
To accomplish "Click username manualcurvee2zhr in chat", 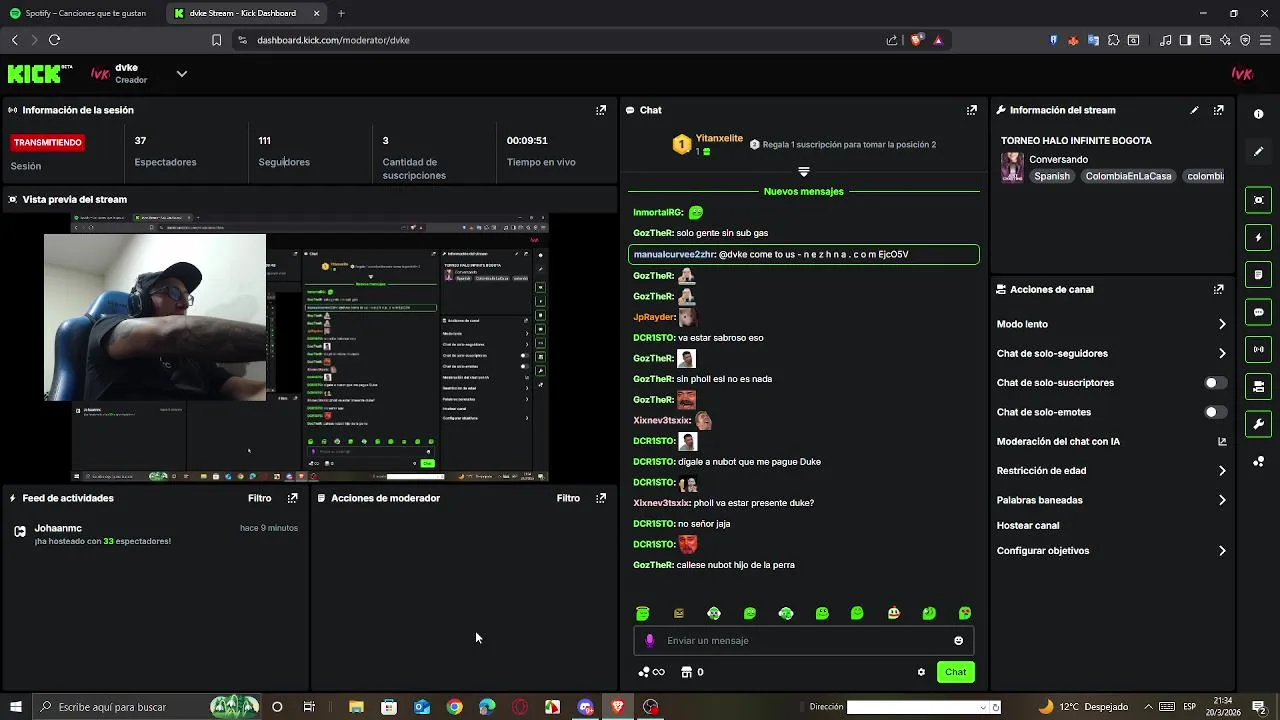I will click(x=674, y=255).
